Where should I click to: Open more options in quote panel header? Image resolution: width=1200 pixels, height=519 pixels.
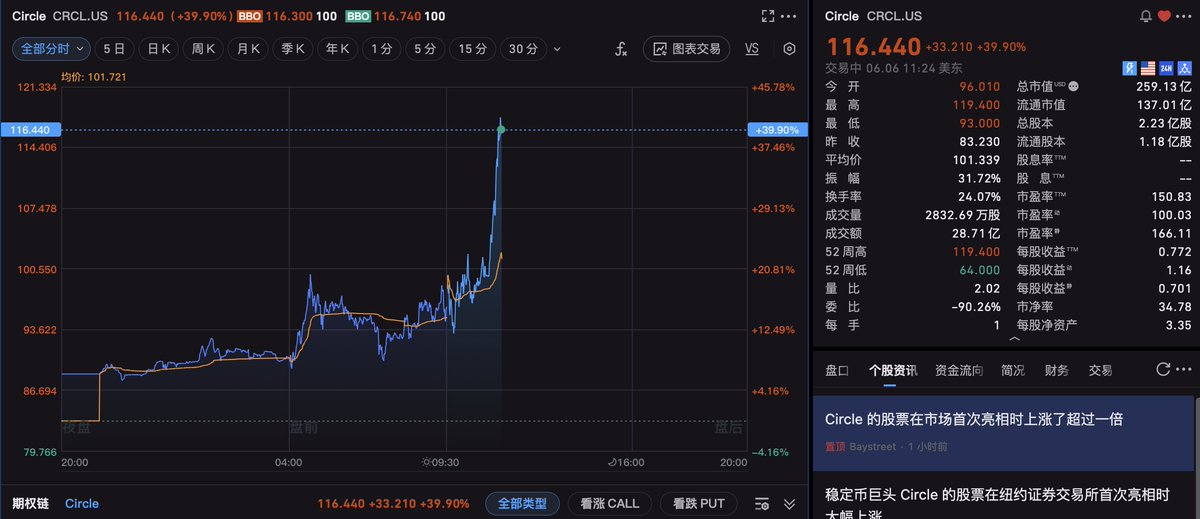(x=1184, y=16)
